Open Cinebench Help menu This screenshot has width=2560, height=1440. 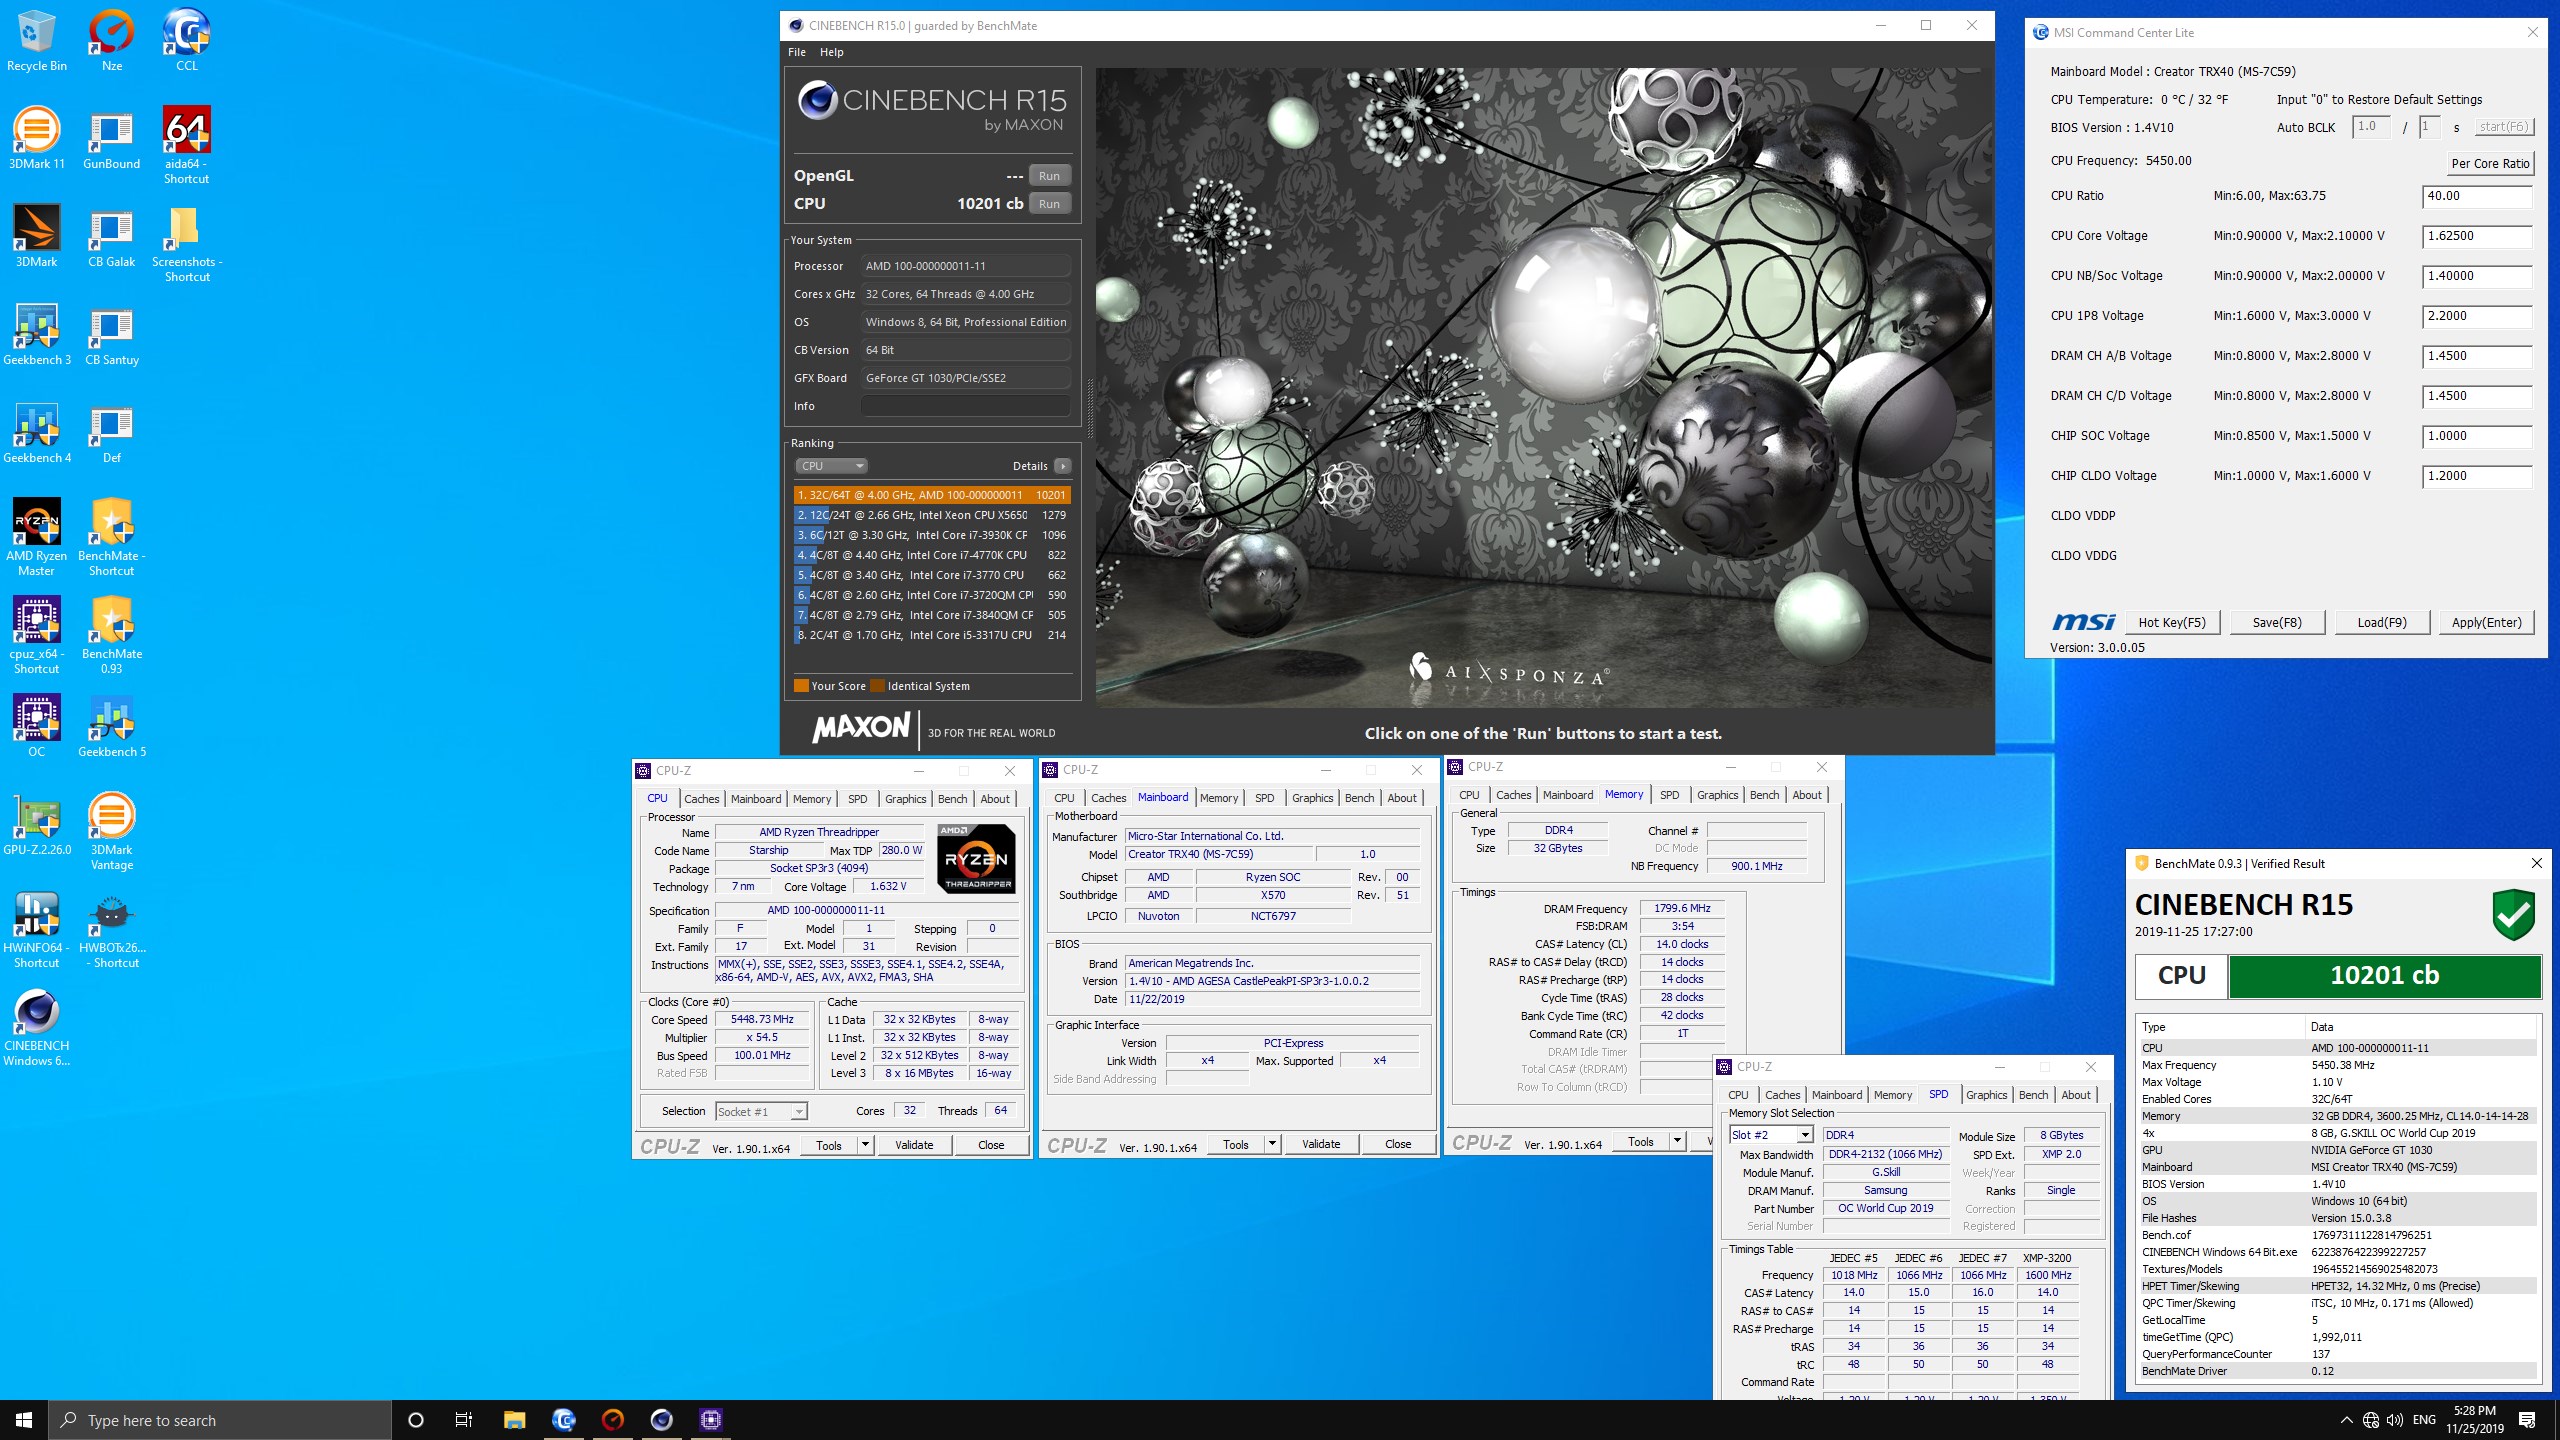(x=832, y=52)
